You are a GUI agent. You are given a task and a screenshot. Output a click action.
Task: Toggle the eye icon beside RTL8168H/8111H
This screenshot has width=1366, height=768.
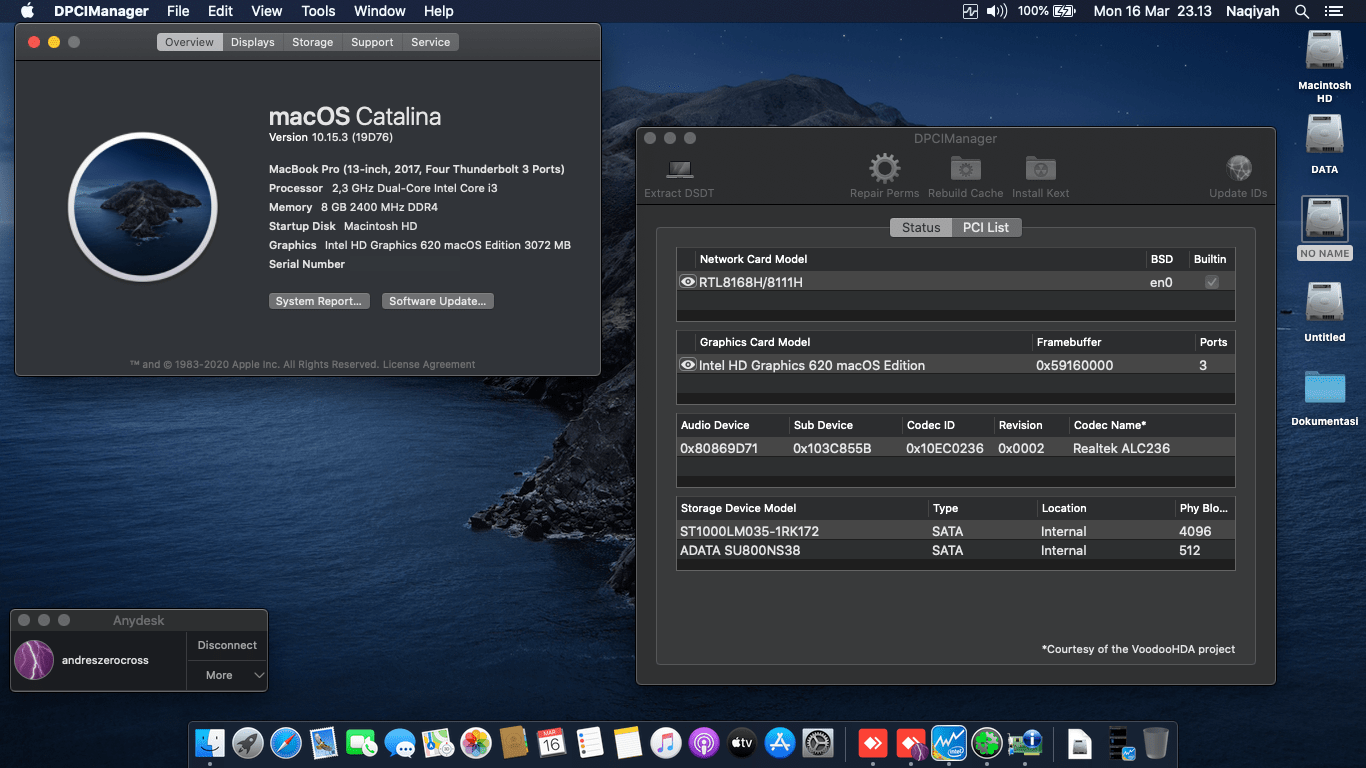pos(688,282)
